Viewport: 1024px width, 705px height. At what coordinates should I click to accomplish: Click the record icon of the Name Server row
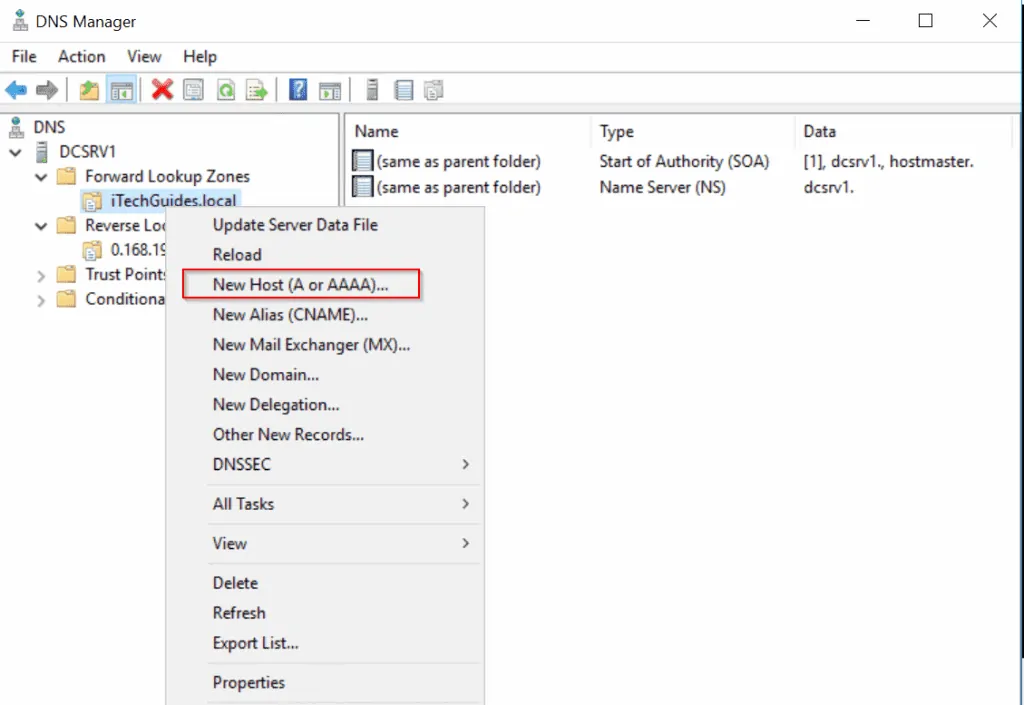[362, 187]
